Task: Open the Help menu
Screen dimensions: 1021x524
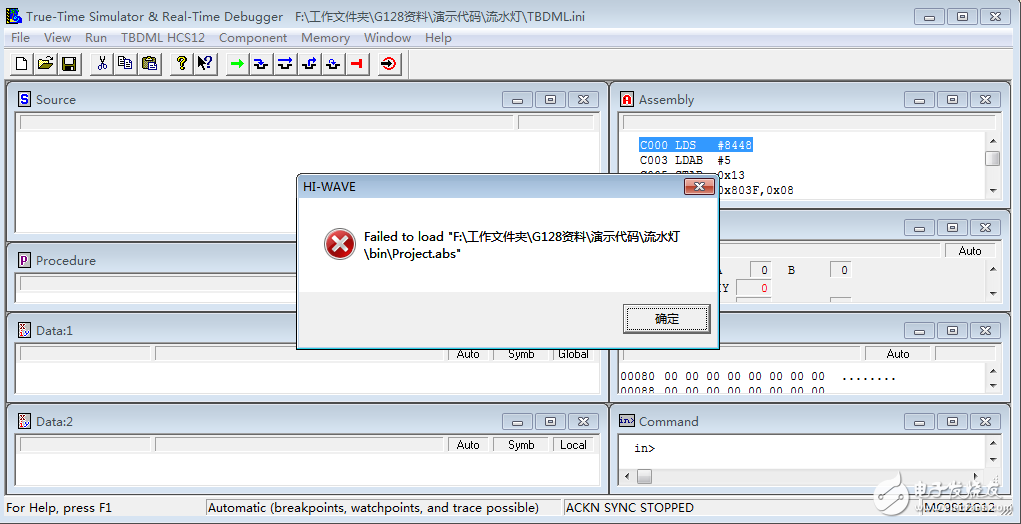Action: (x=438, y=38)
